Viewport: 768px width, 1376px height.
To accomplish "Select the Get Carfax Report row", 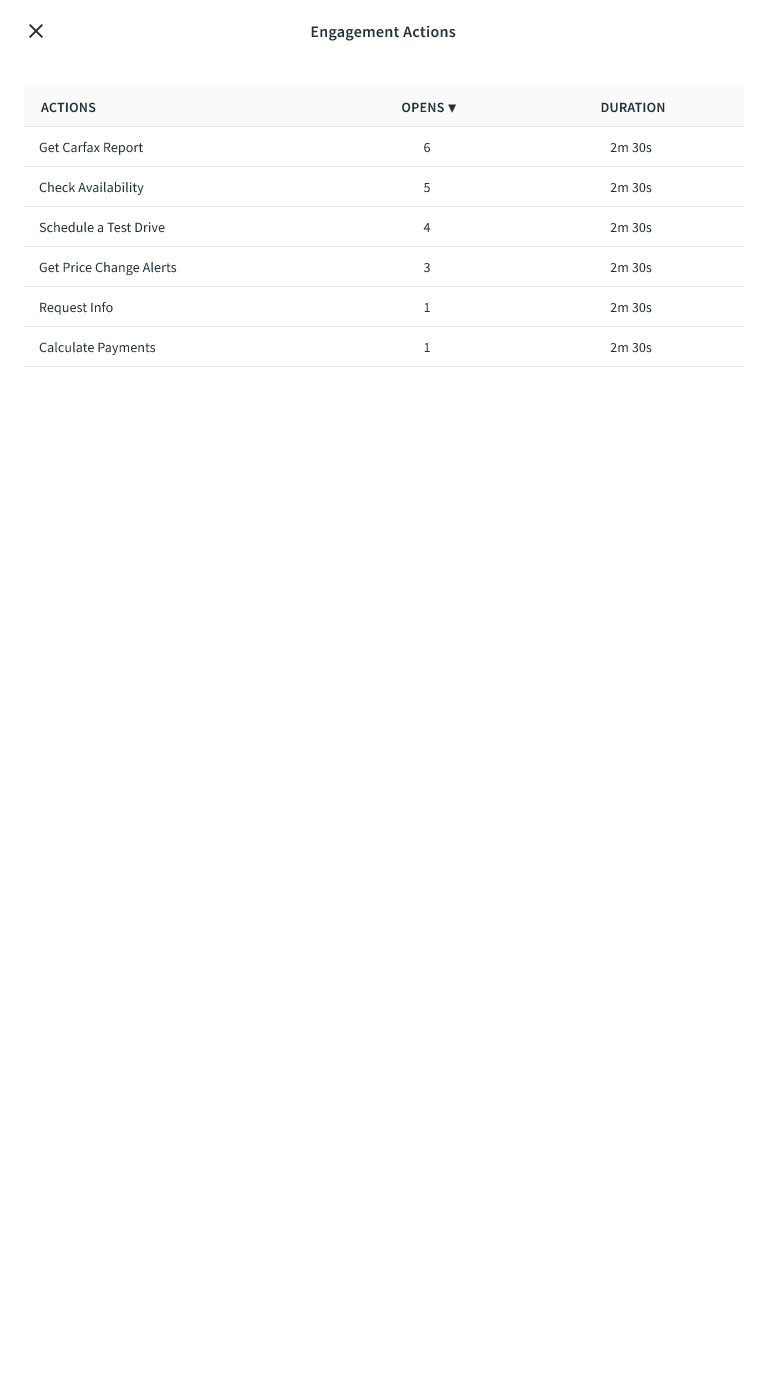I will [x=91, y=147].
